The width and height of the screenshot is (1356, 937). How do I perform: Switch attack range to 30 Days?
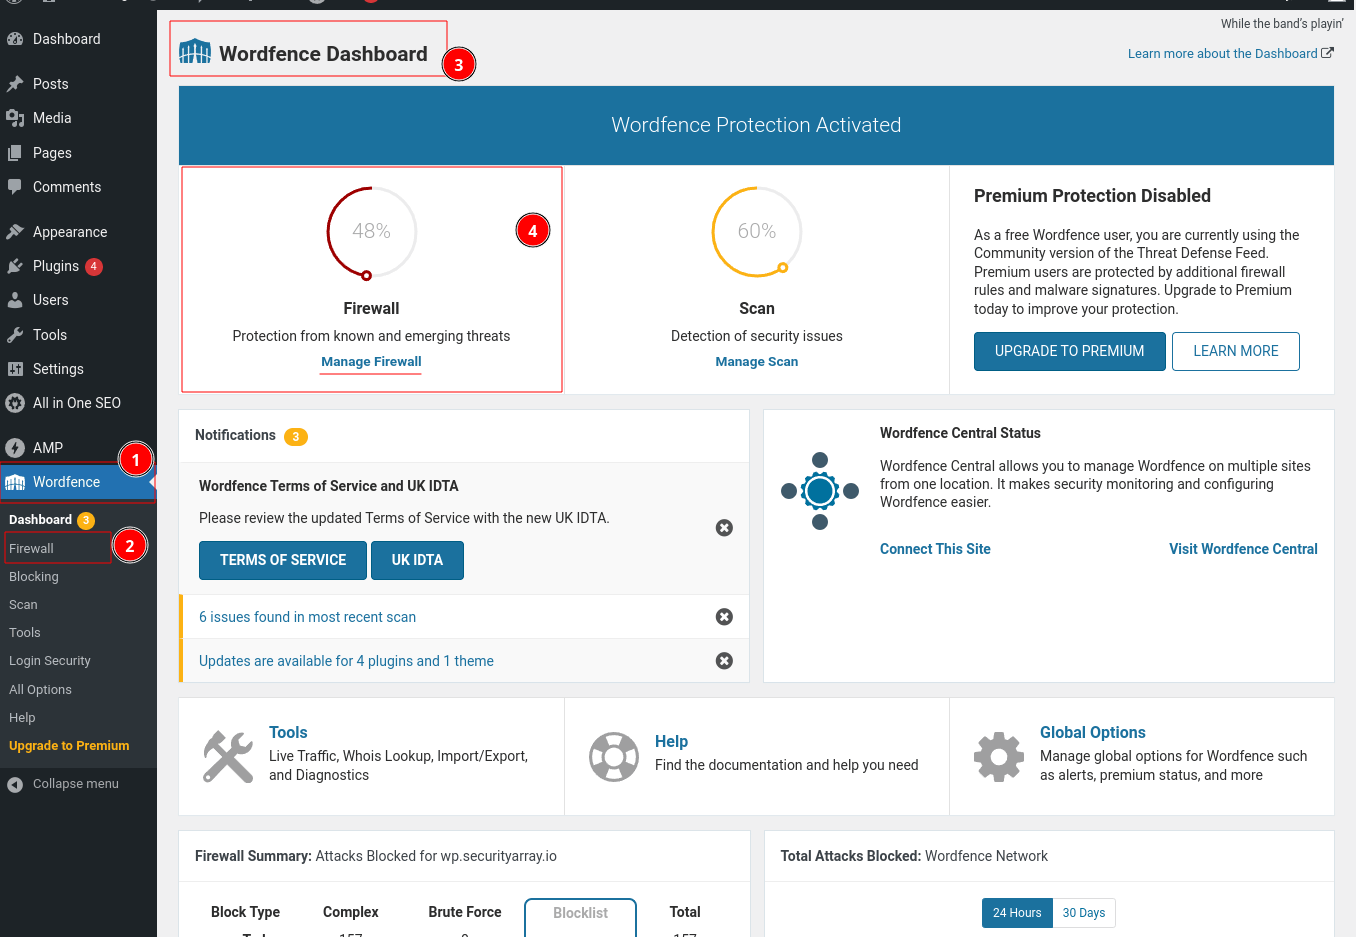(1083, 913)
